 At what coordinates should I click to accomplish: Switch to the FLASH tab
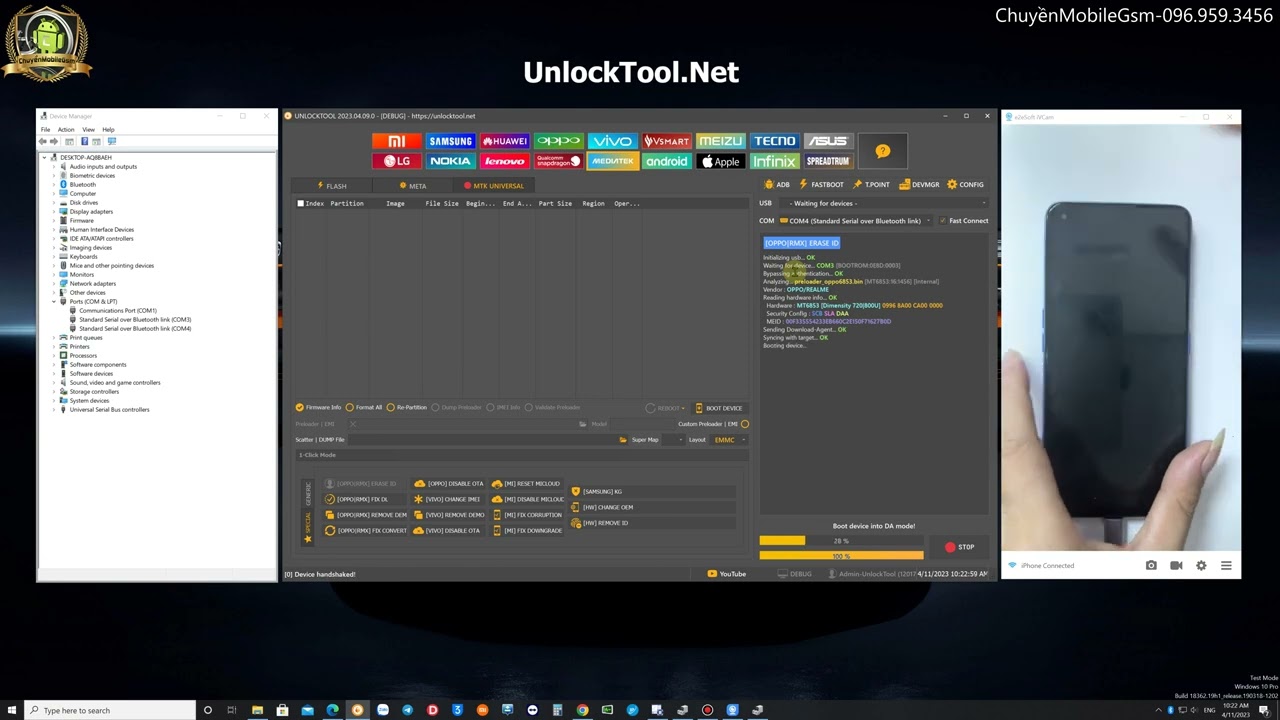point(331,186)
